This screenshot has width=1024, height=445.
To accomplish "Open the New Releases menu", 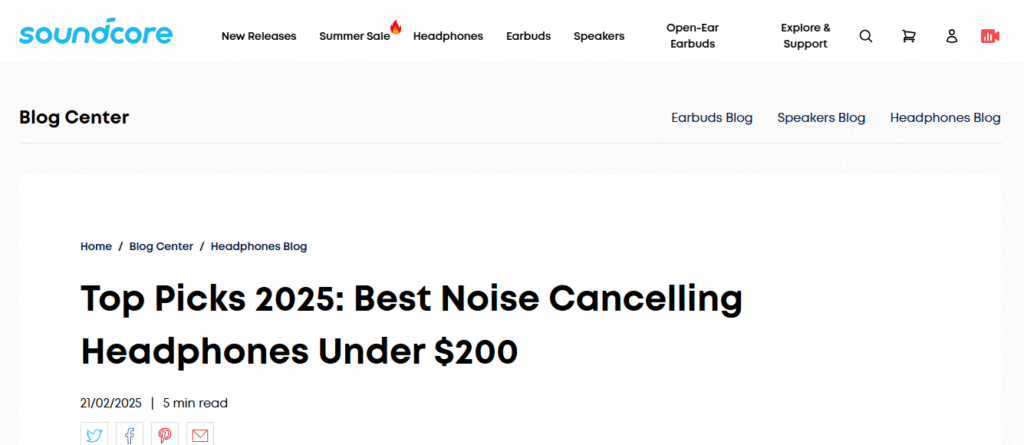I will [x=259, y=36].
